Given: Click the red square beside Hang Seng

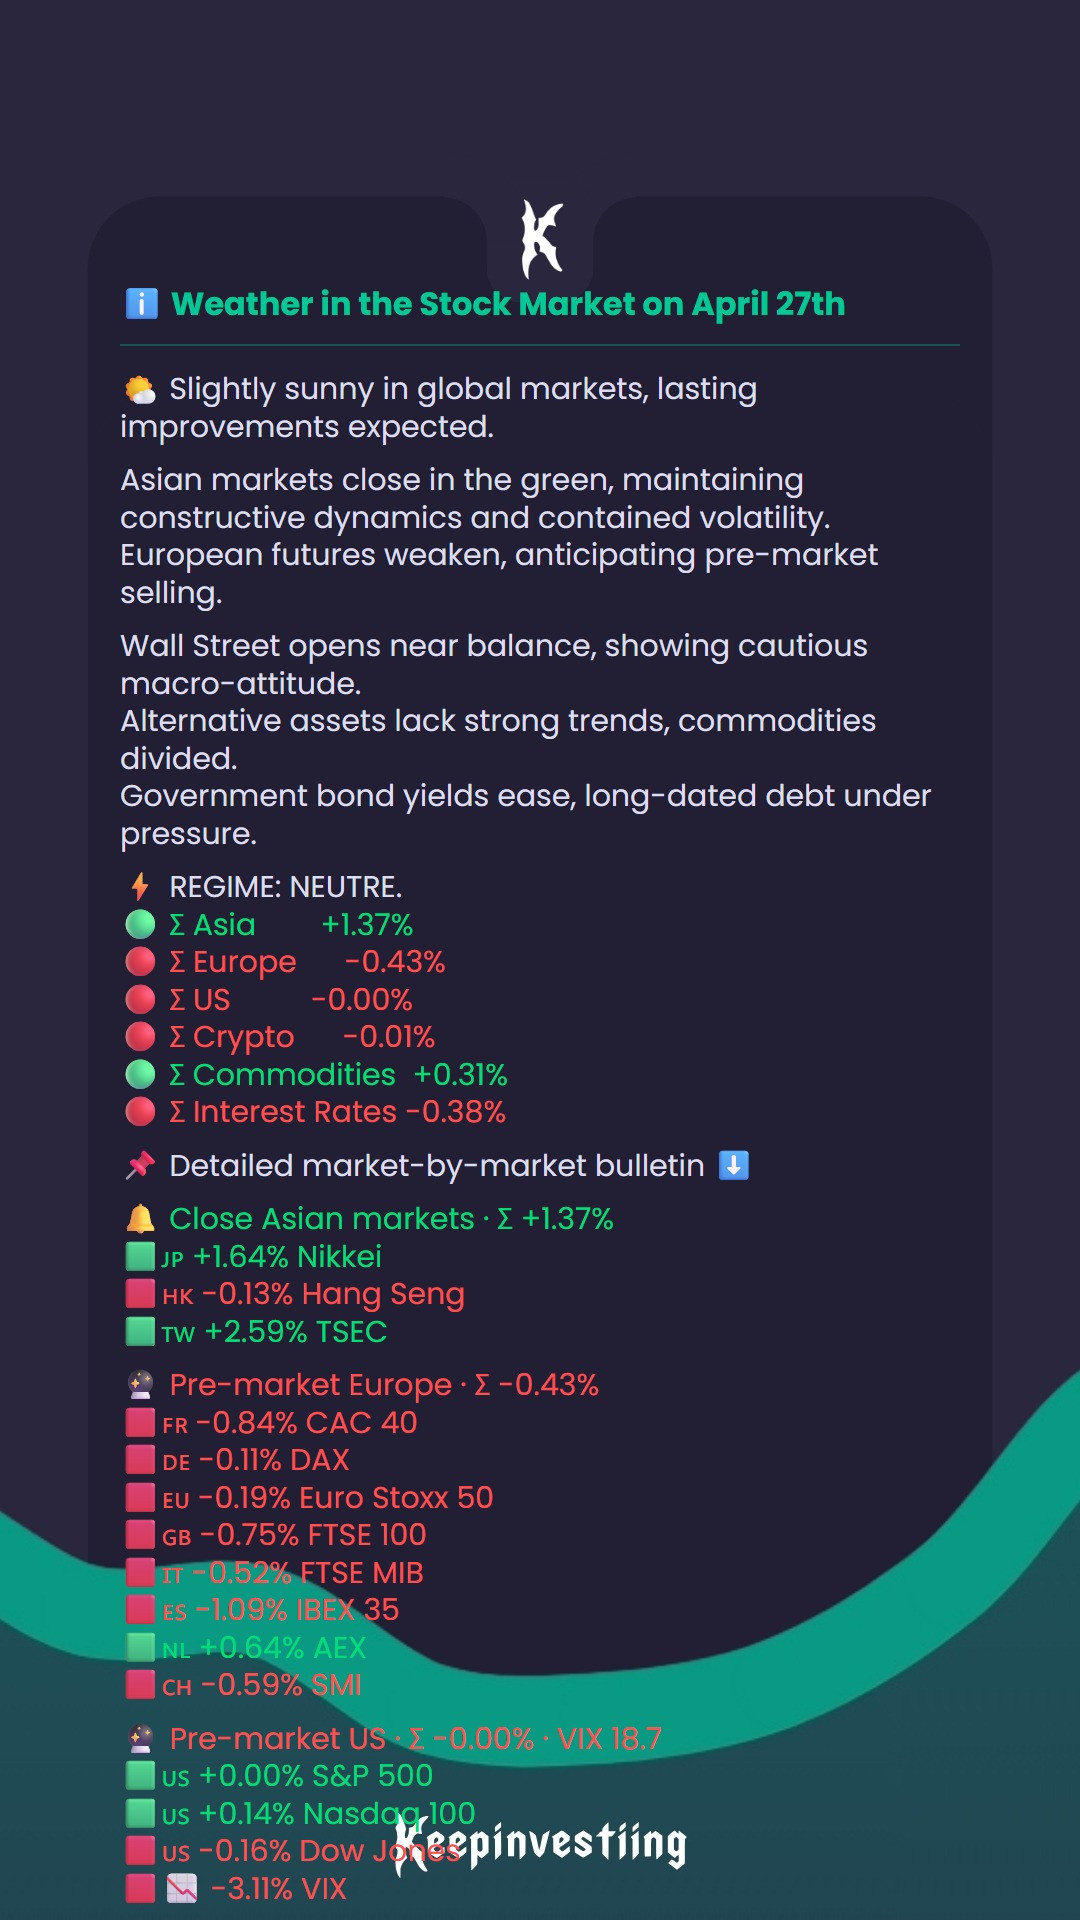Looking at the screenshot, I should (140, 1293).
